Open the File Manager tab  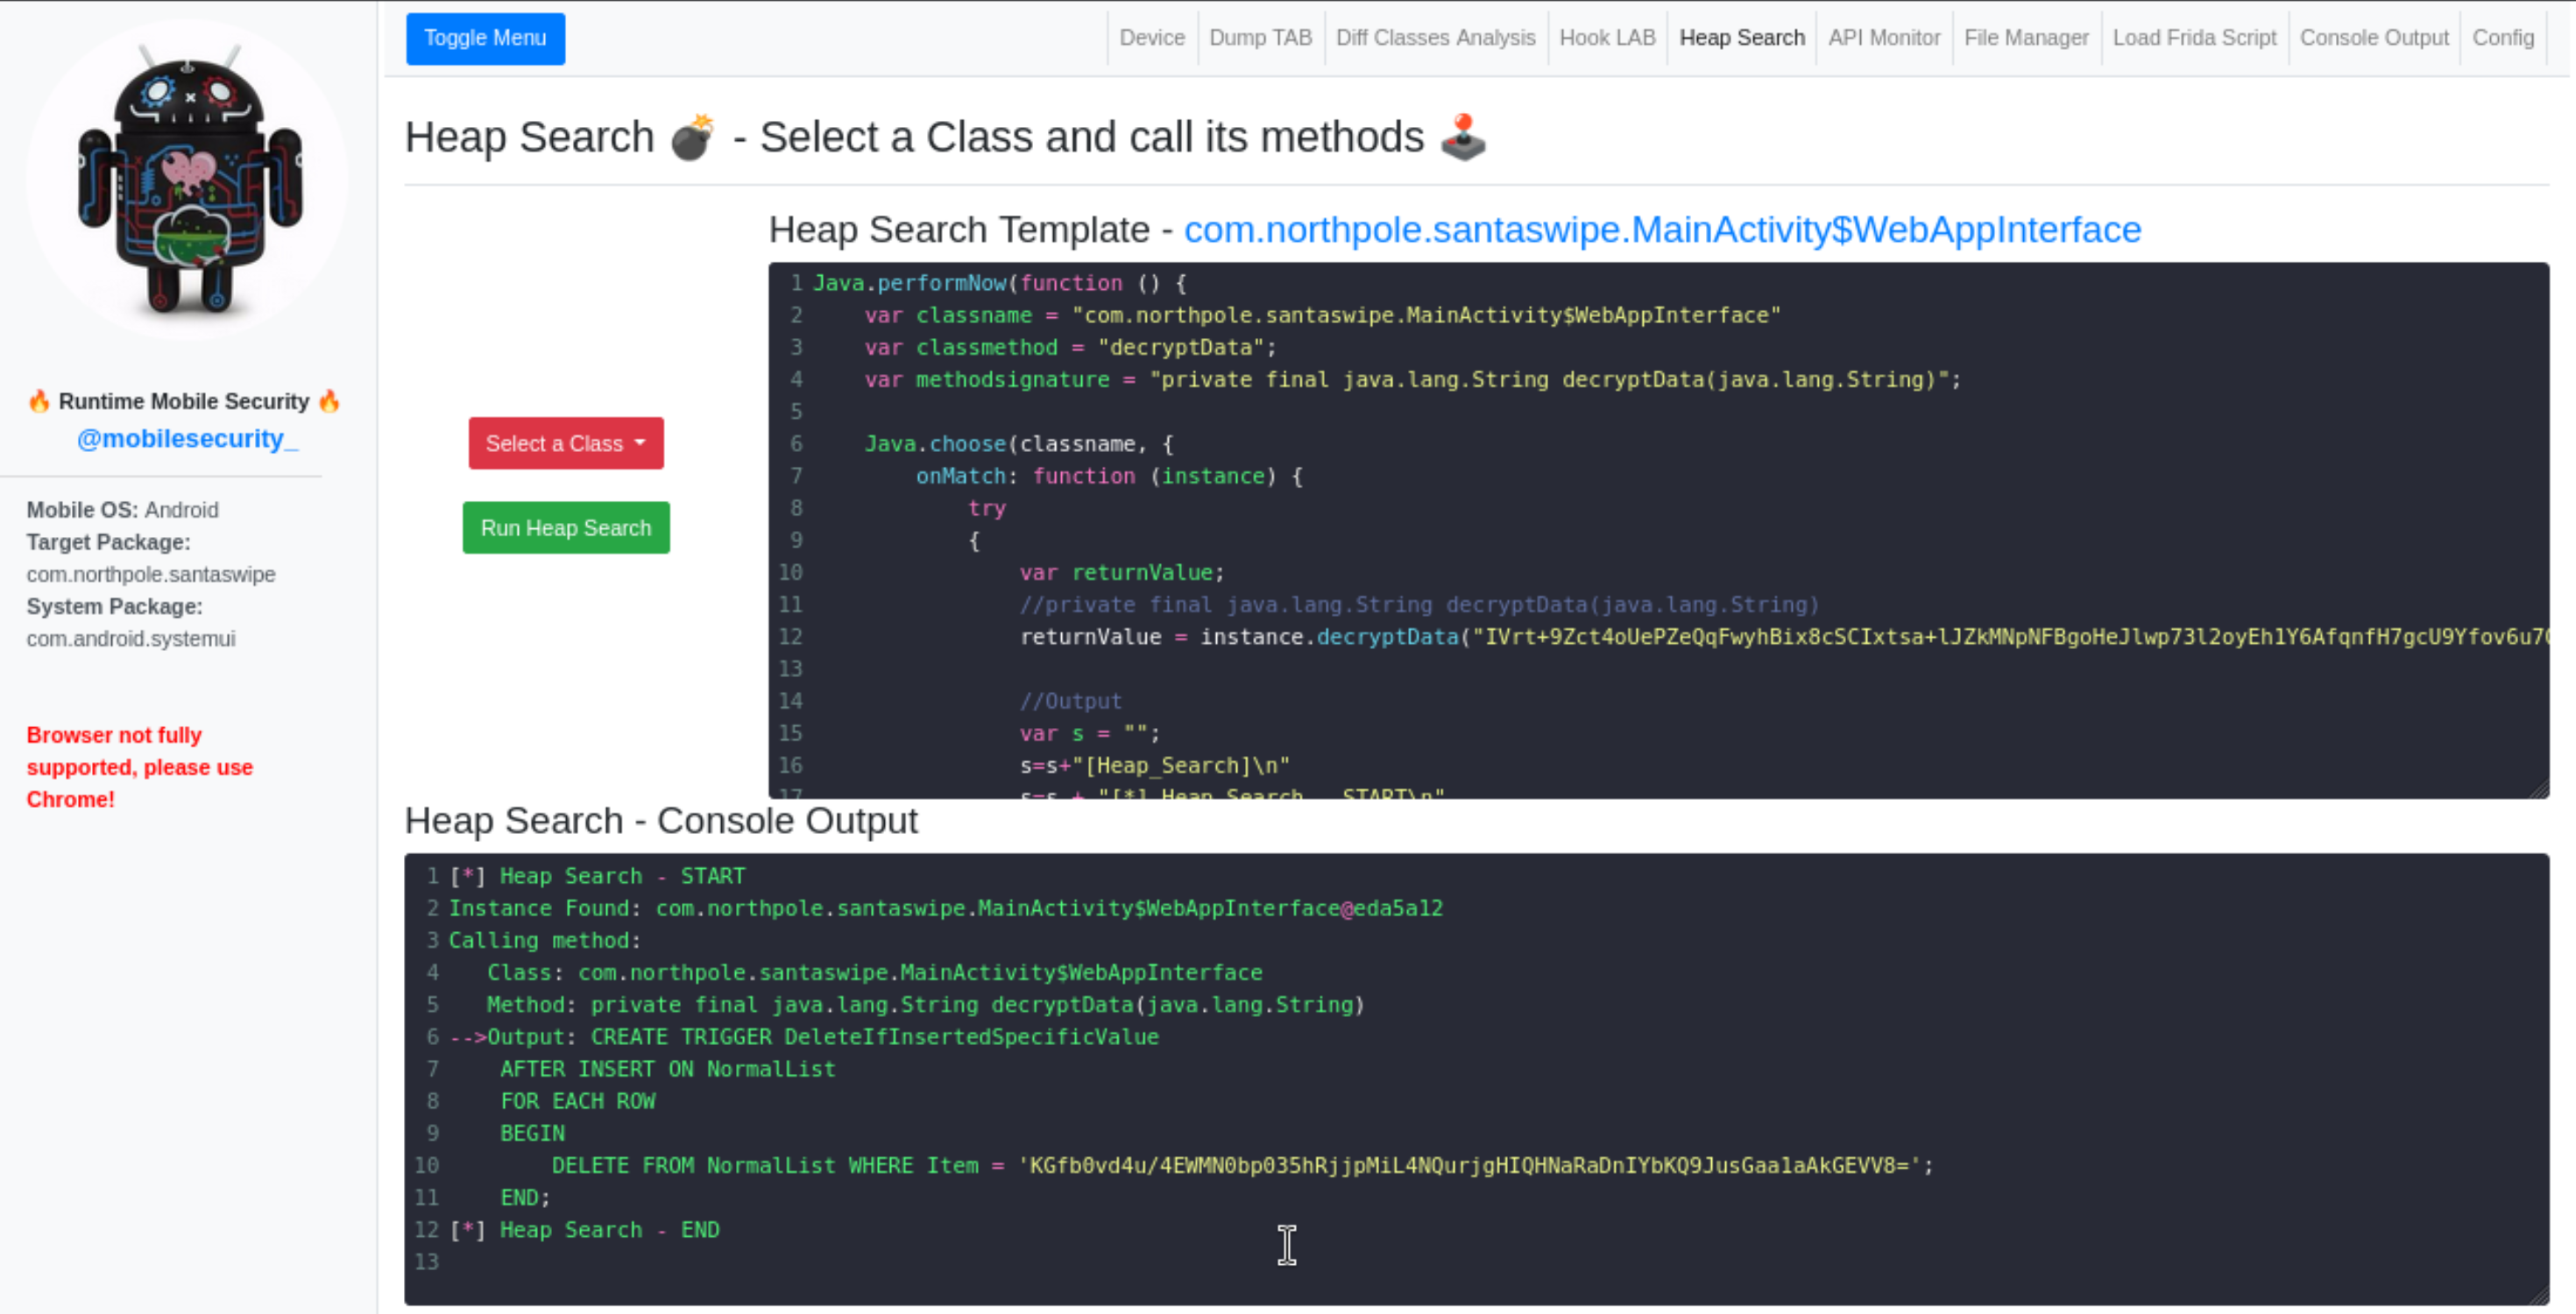pos(2025,38)
